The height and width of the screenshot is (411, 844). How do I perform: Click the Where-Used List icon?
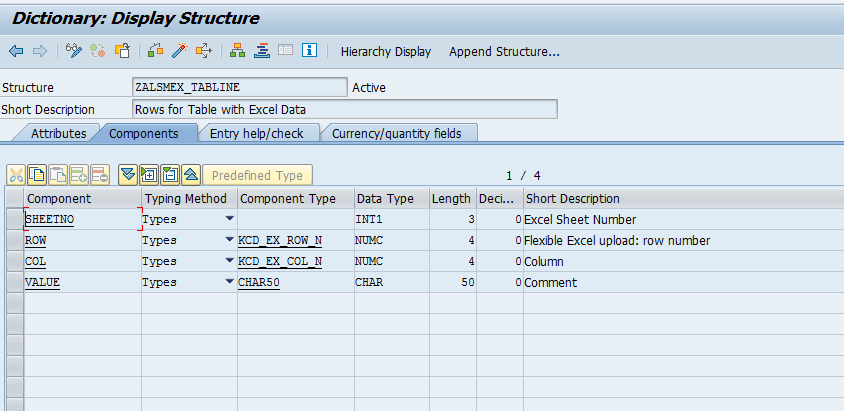pyautogui.click(x=204, y=51)
